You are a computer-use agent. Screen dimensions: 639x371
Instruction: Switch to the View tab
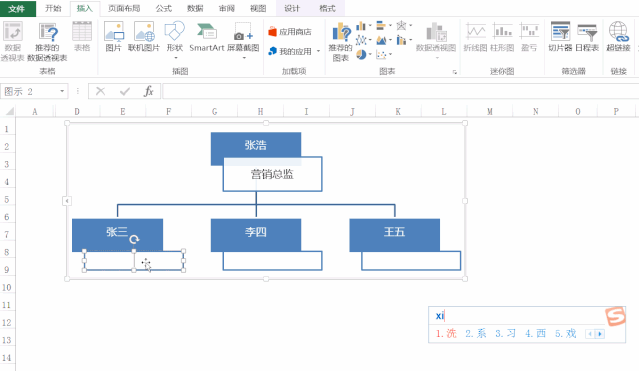[x=258, y=9]
